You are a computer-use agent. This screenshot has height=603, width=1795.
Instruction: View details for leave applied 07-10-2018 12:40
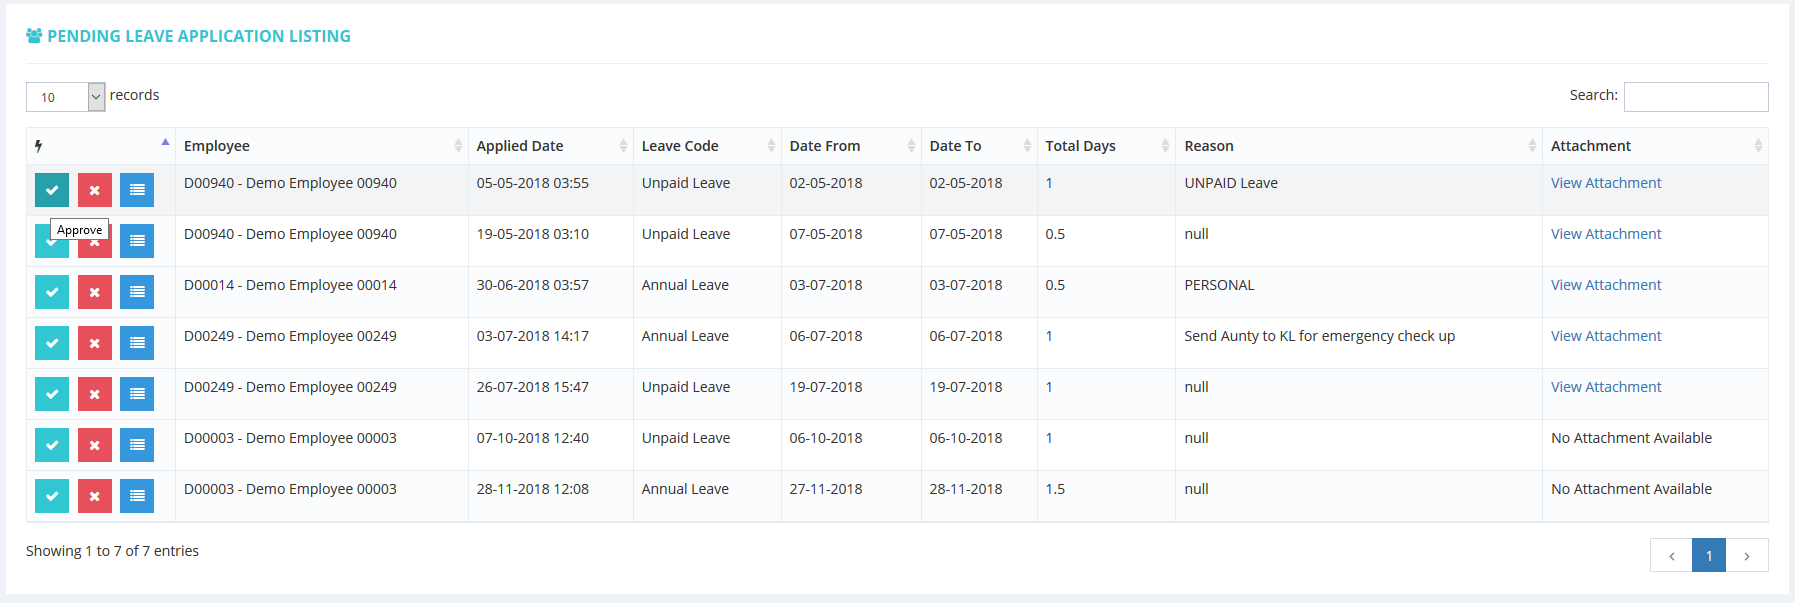coord(137,445)
